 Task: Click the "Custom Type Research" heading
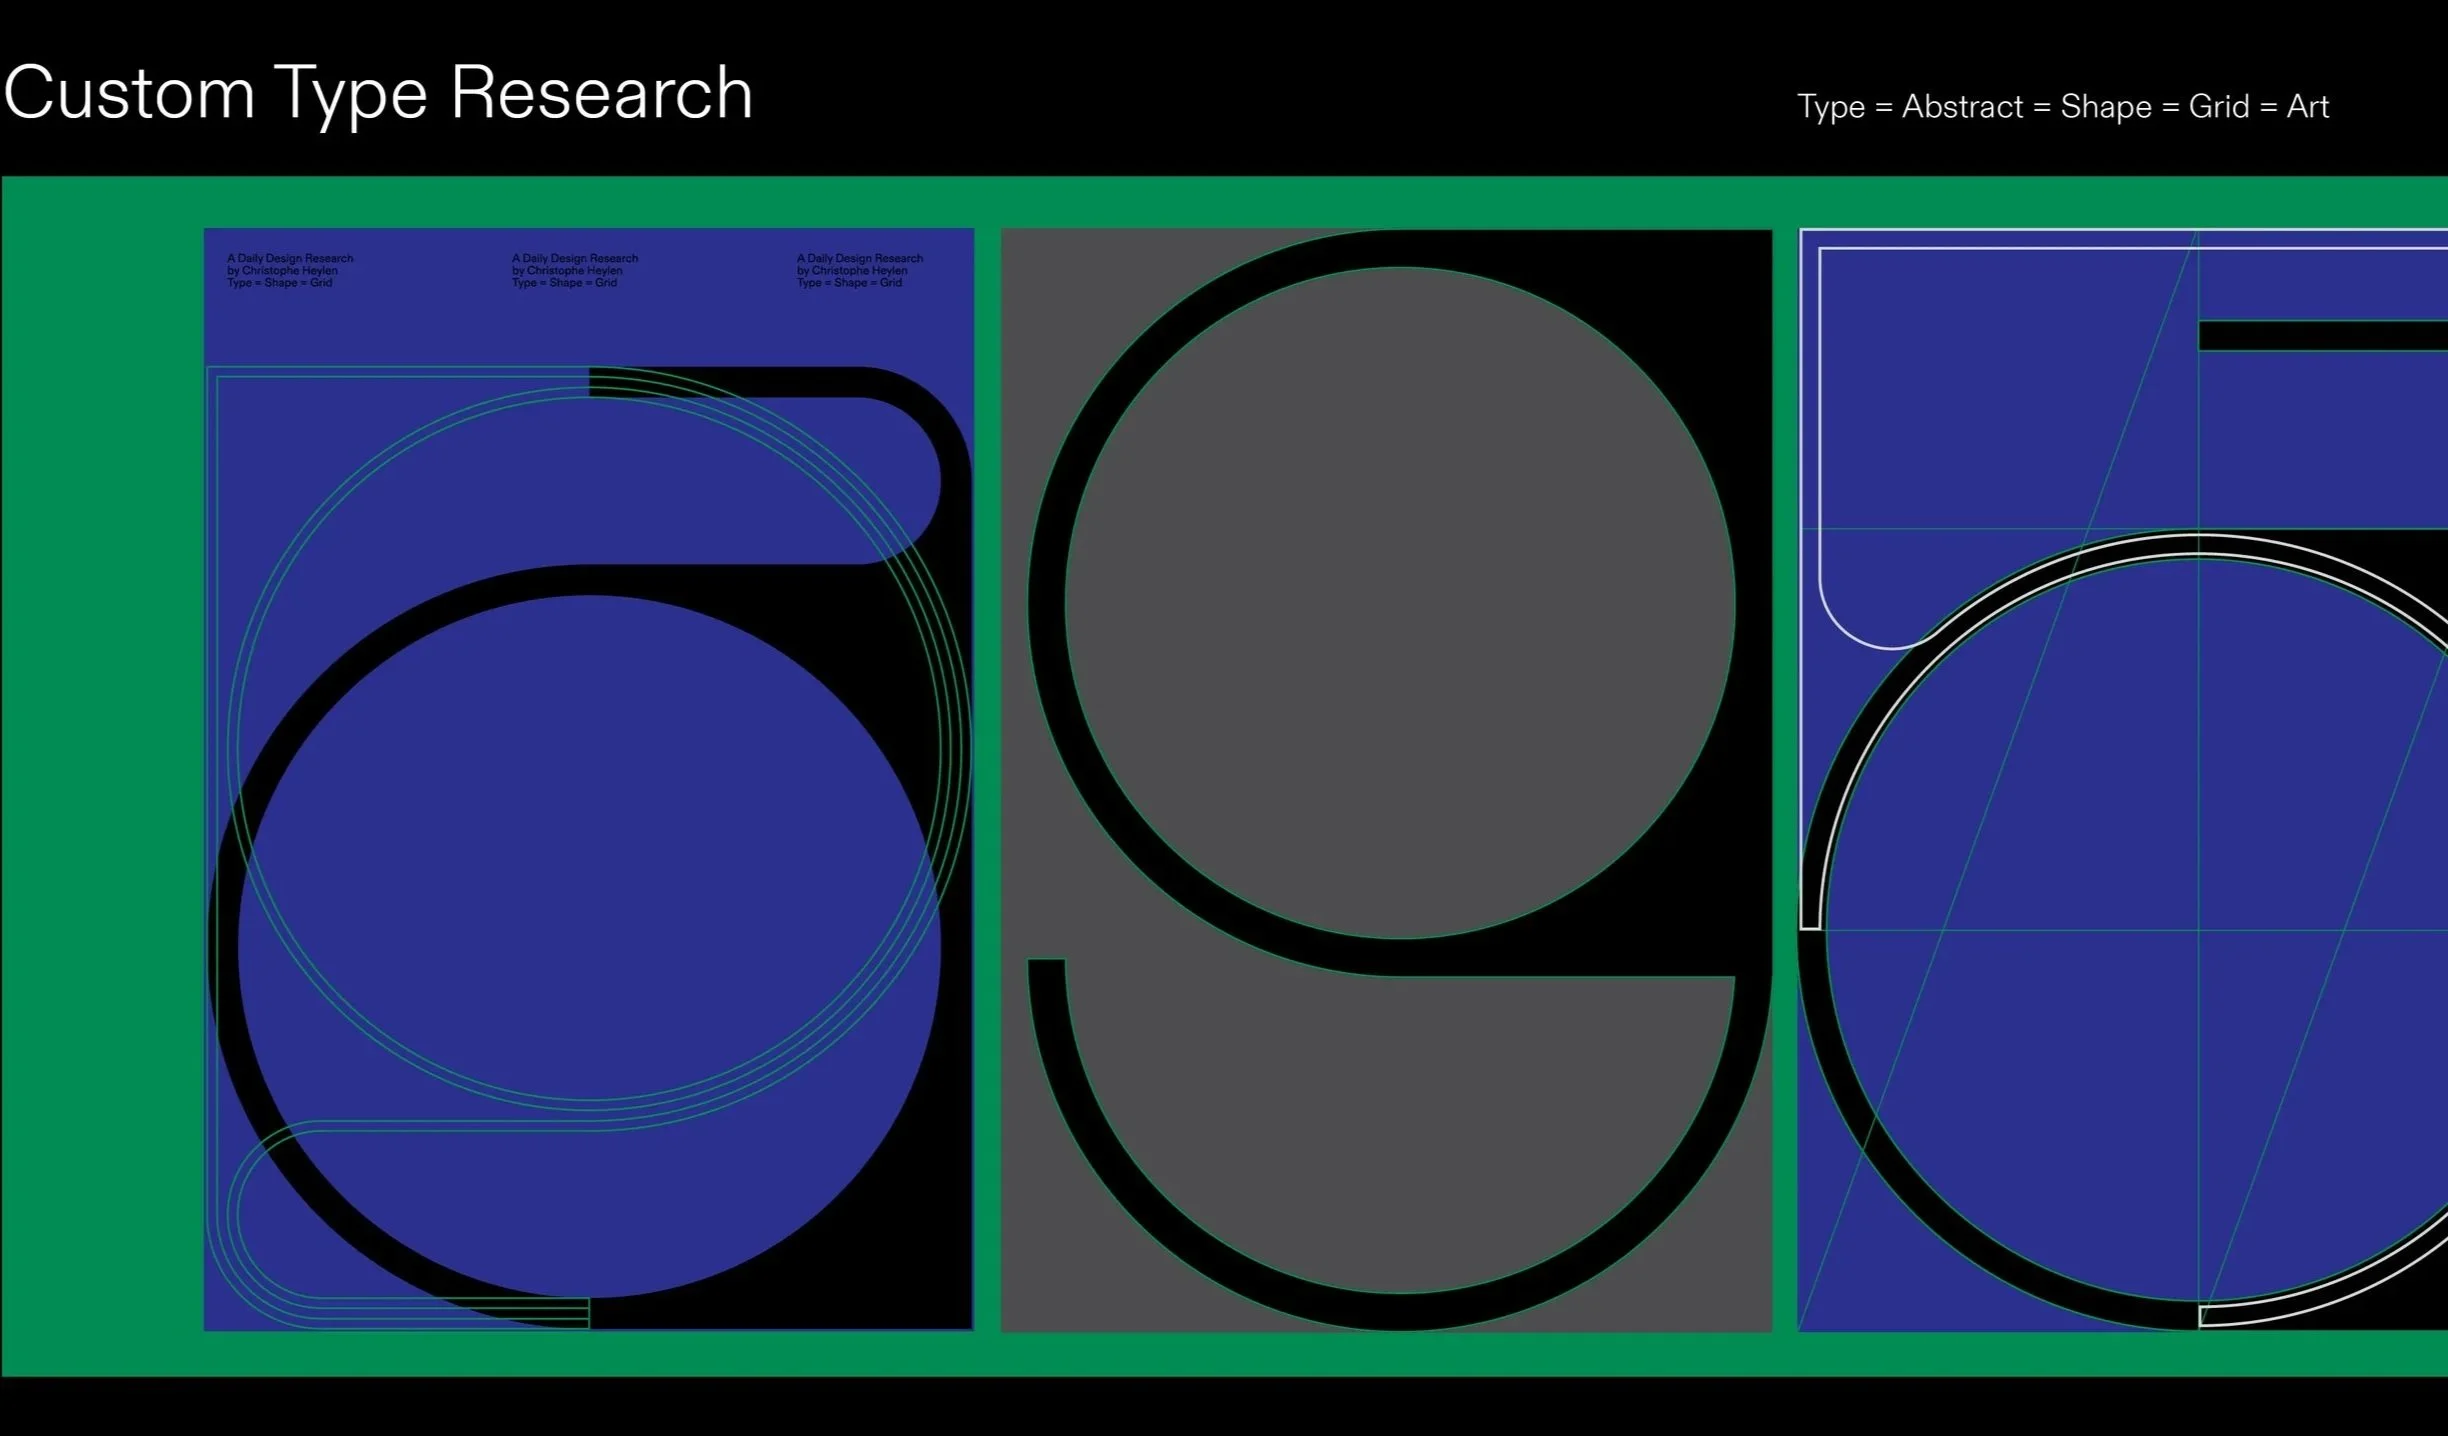378,93
